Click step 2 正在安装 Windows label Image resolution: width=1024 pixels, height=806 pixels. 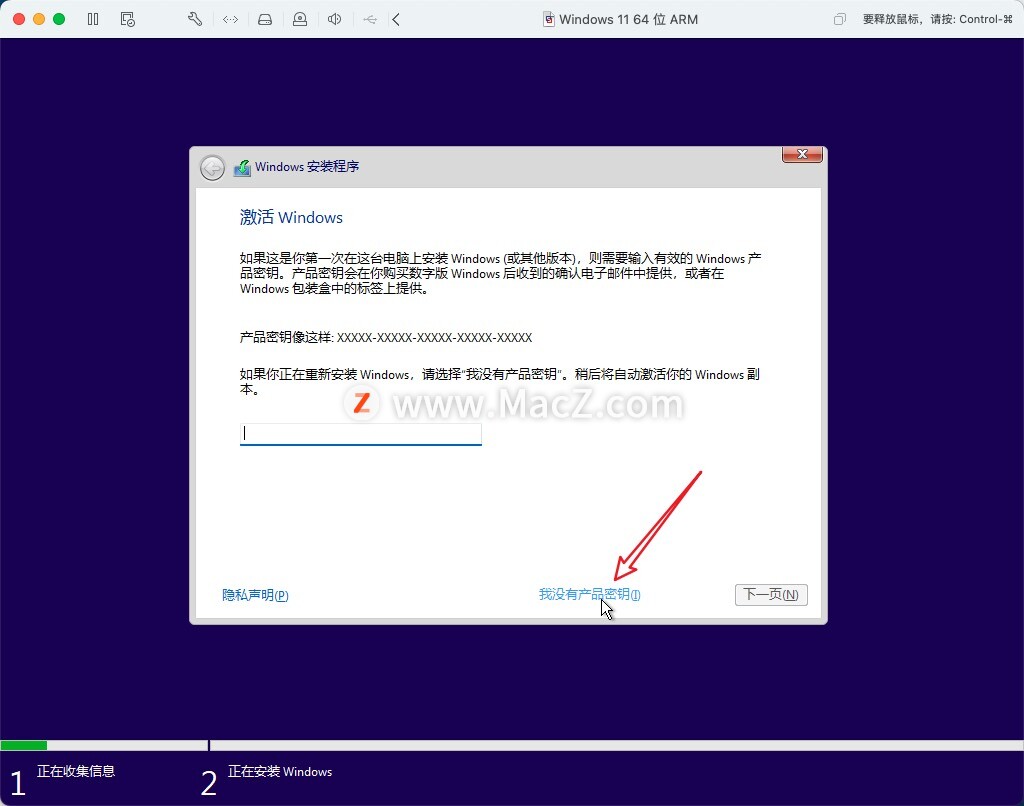[x=280, y=771]
